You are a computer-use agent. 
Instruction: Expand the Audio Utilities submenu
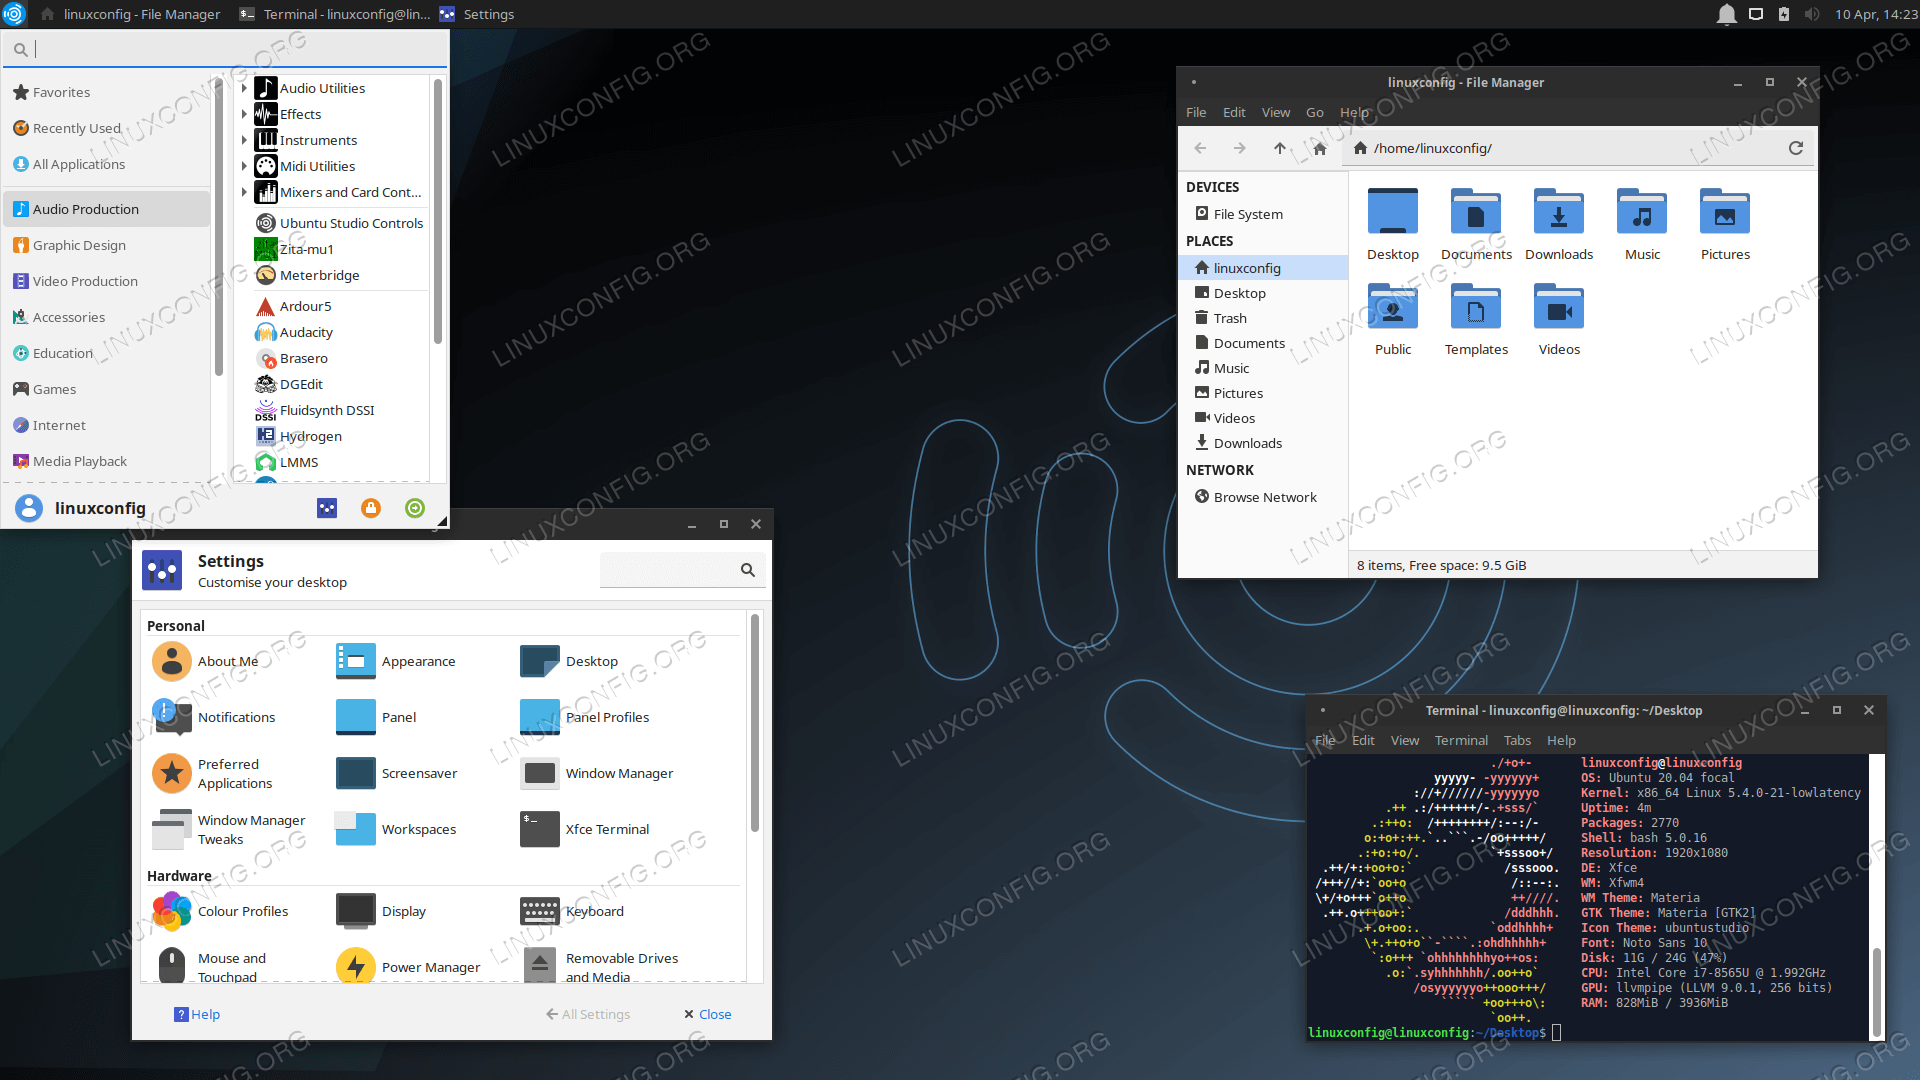[x=244, y=88]
